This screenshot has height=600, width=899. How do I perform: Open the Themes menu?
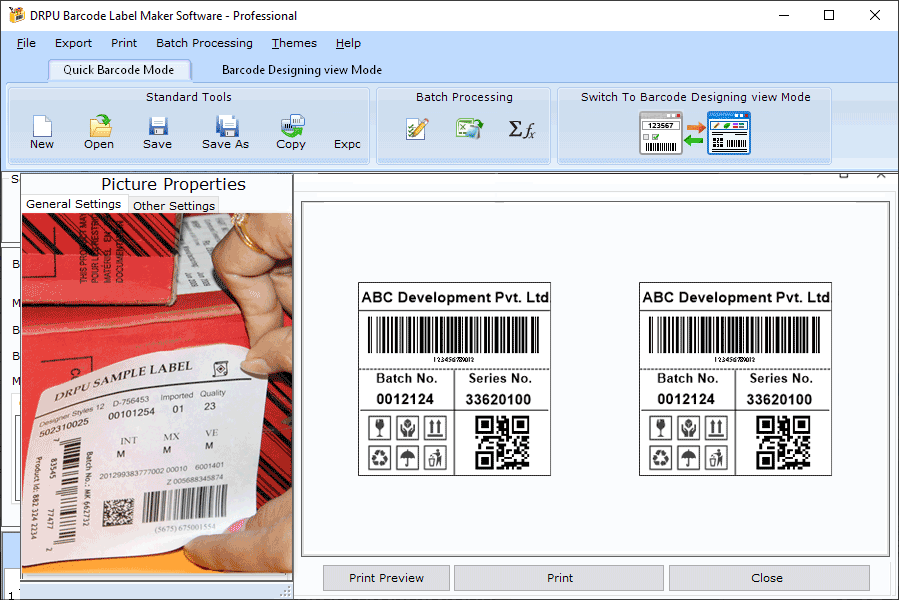pos(293,43)
